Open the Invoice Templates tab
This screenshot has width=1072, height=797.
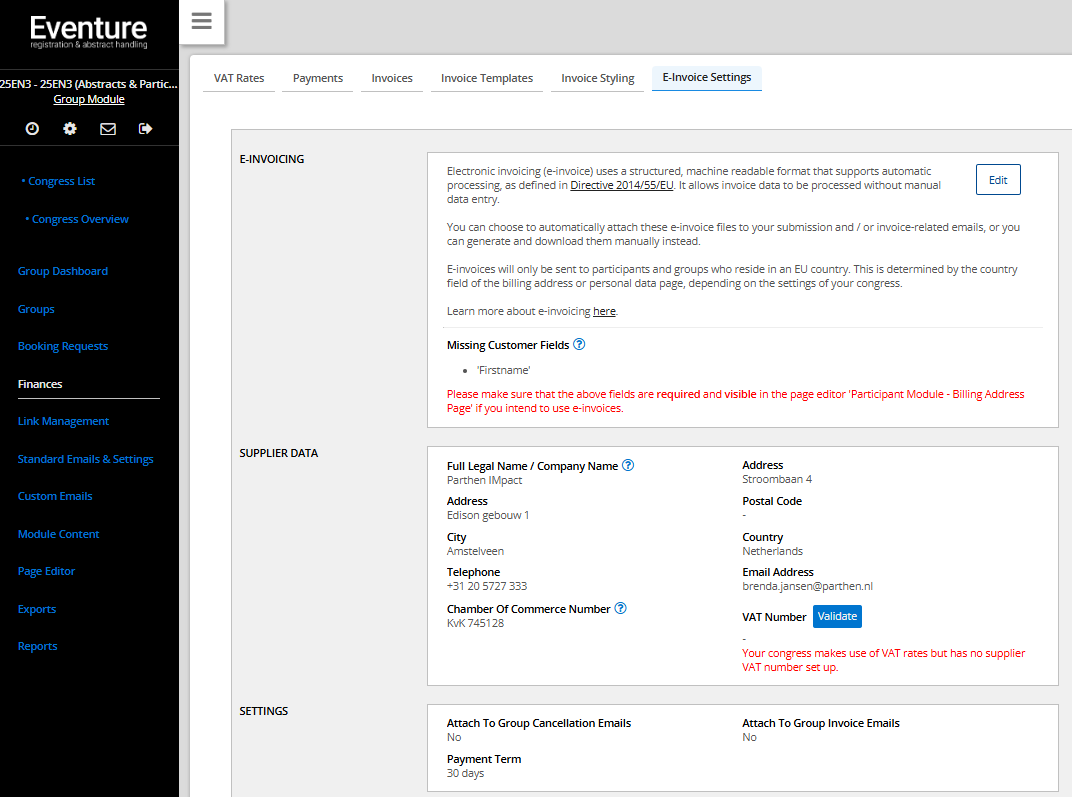point(487,78)
